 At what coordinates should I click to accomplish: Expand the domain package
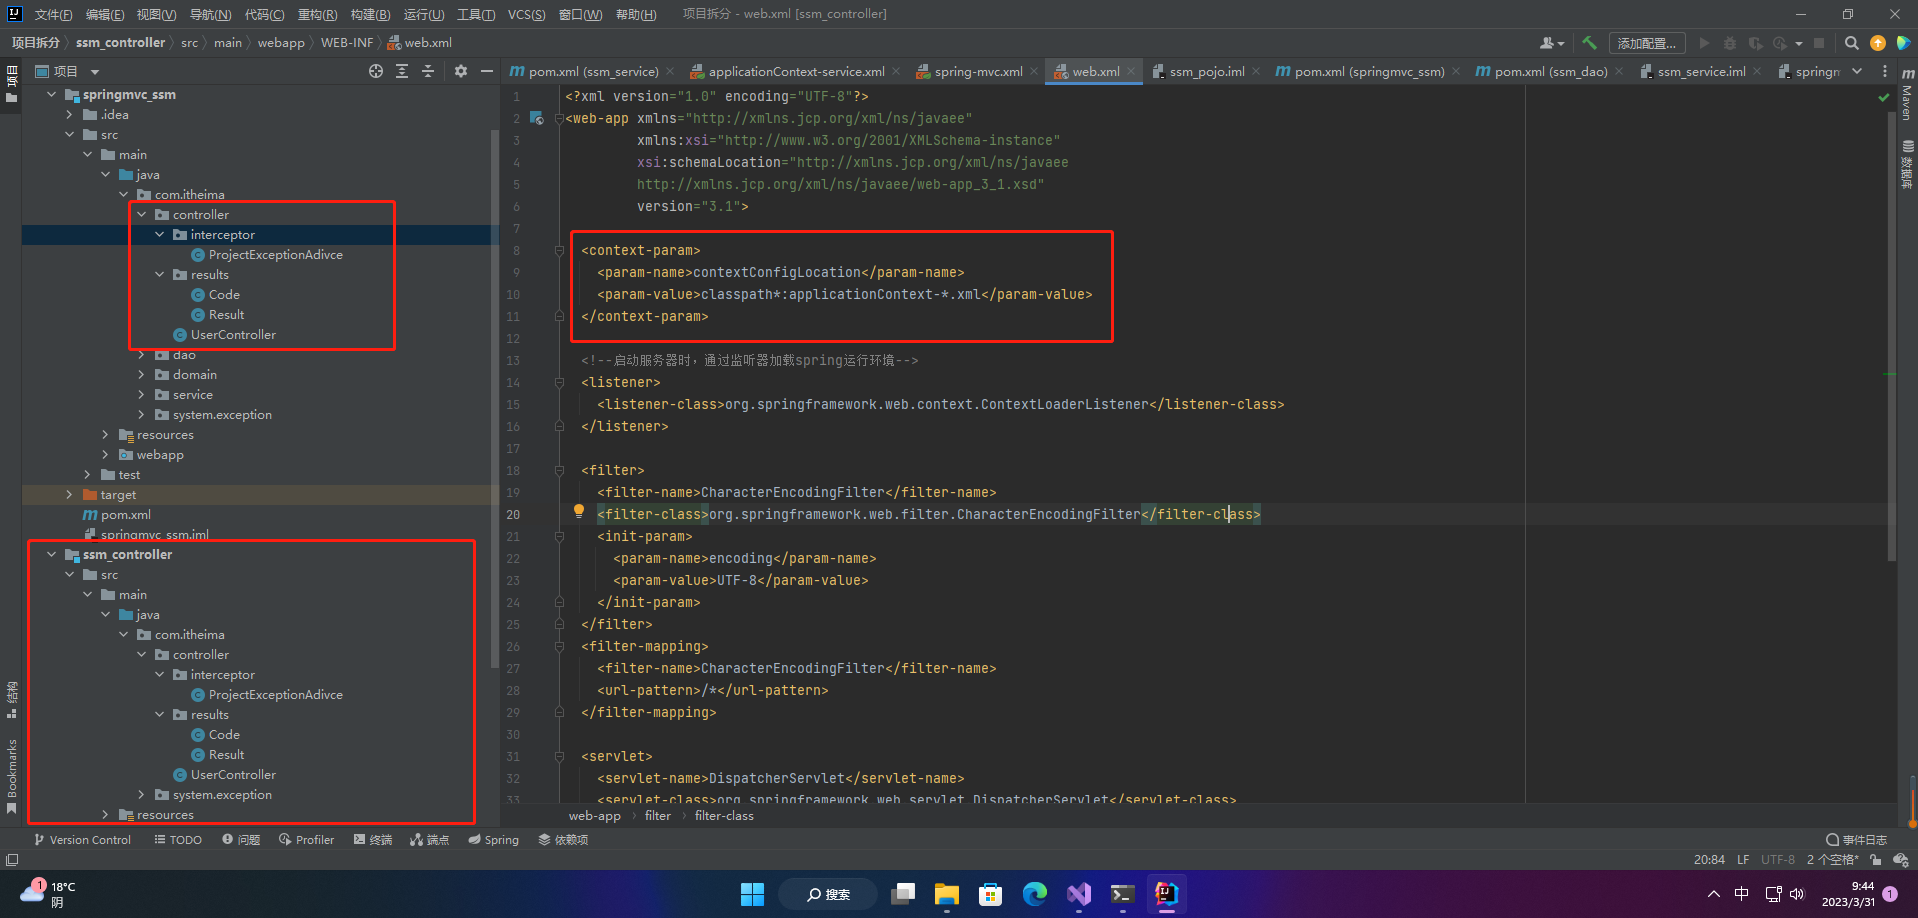(141, 375)
